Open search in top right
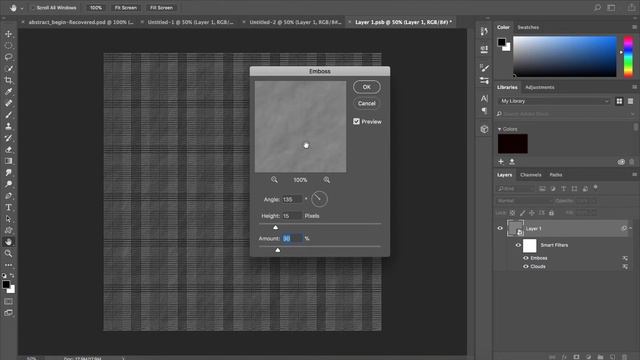 (x=598, y=8)
